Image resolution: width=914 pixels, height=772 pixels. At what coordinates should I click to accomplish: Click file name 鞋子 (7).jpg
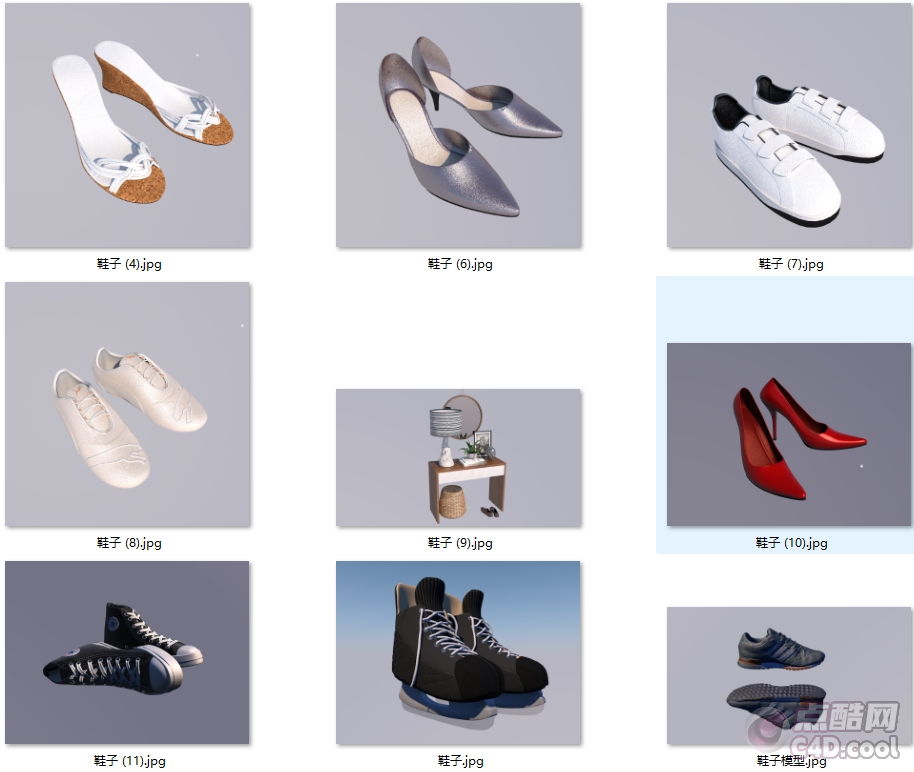coord(791,264)
